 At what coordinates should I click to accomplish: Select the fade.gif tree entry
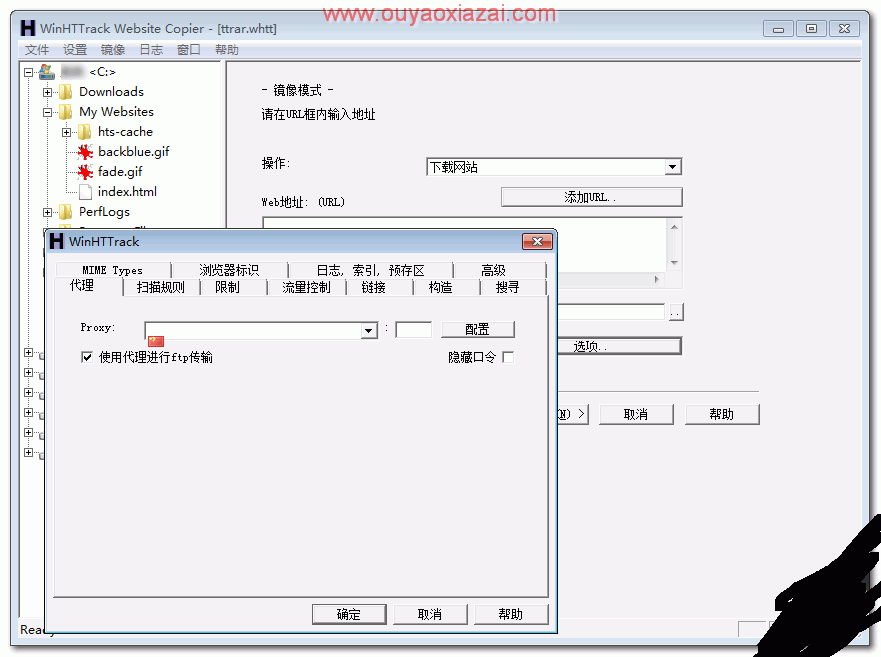120,171
